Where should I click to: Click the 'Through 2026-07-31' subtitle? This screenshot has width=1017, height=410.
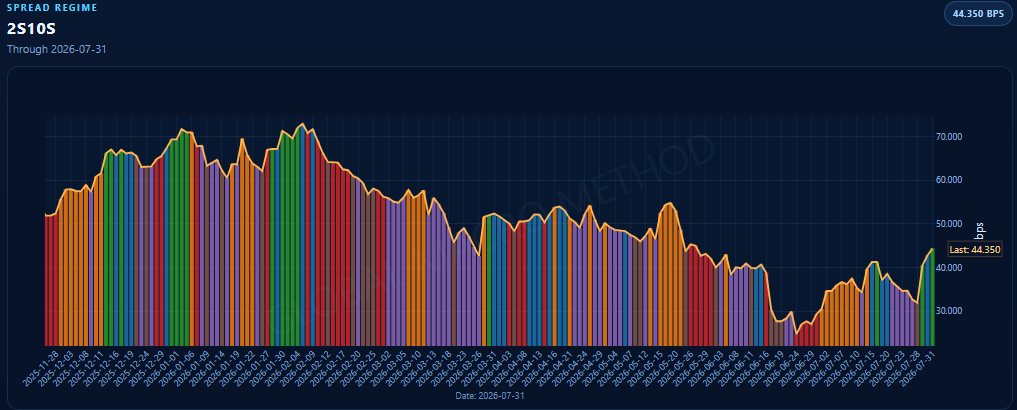pos(56,49)
